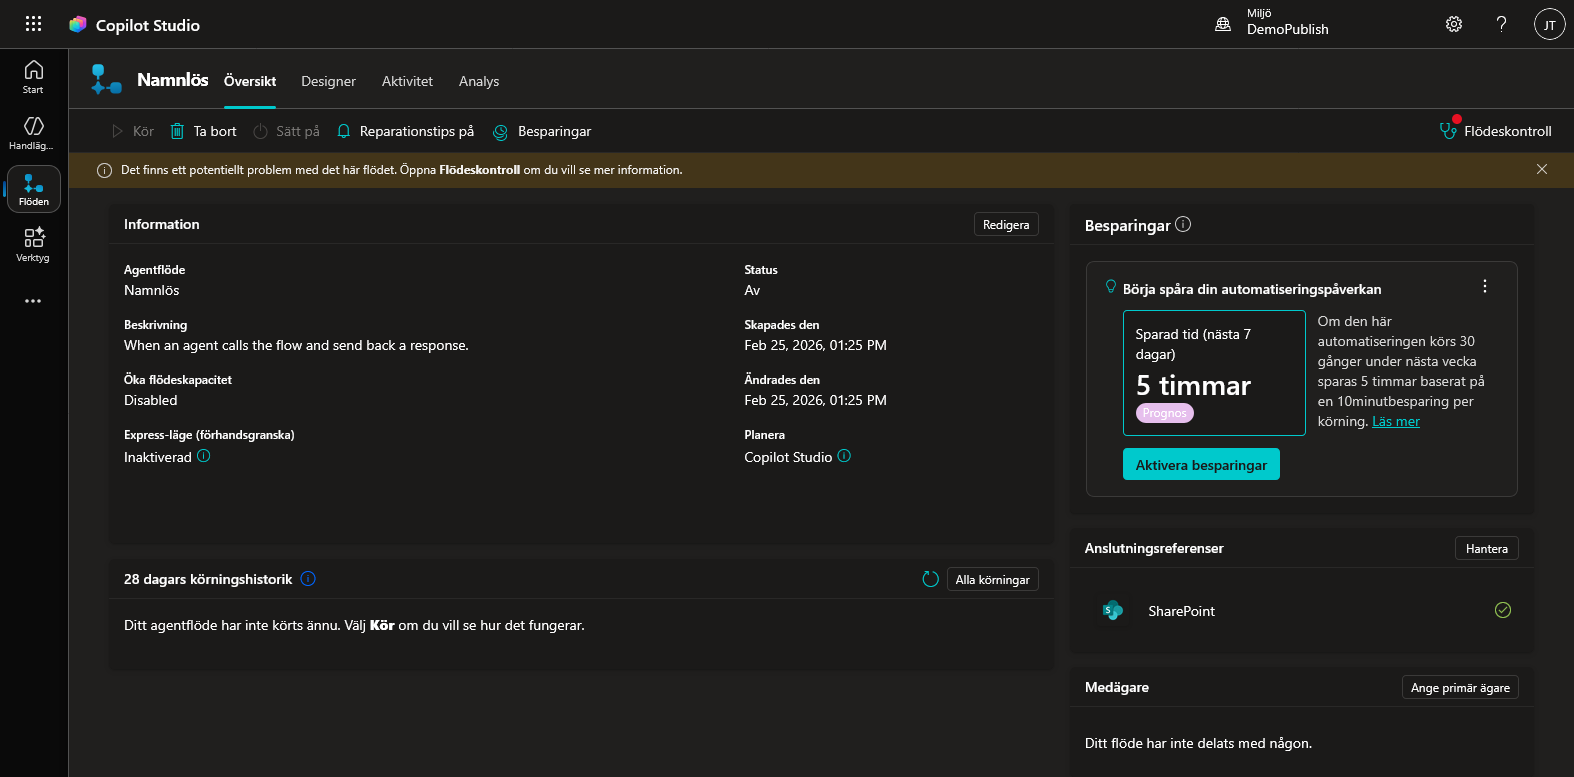Go to Start in sidebar
This screenshot has height=777, width=1574.
coord(33,77)
